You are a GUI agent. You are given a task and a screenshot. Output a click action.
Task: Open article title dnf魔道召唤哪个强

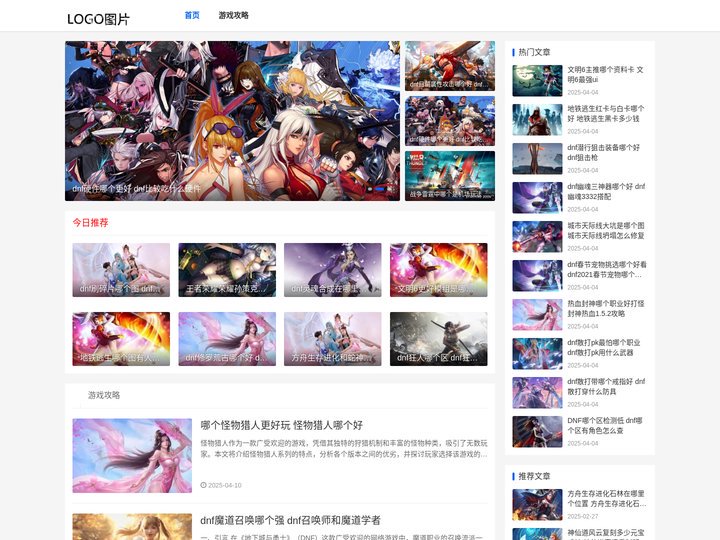290,520
